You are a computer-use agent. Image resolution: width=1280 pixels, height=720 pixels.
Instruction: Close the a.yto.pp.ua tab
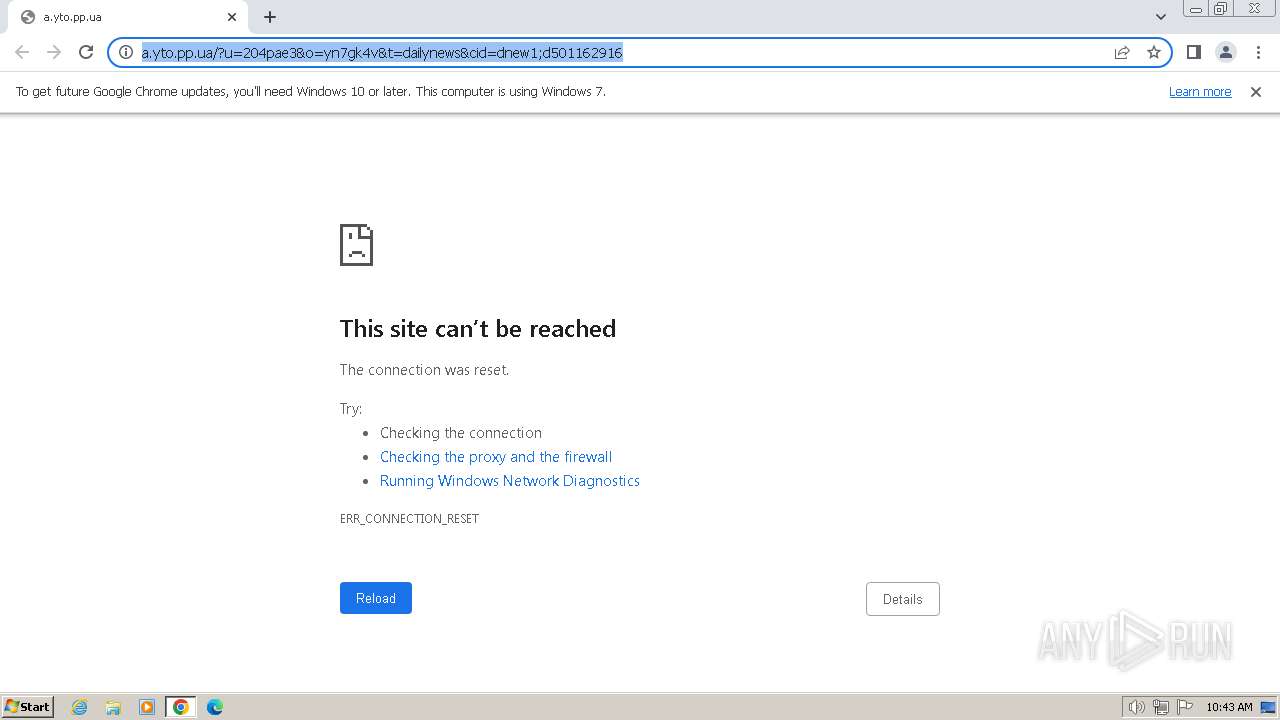click(232, 17)
